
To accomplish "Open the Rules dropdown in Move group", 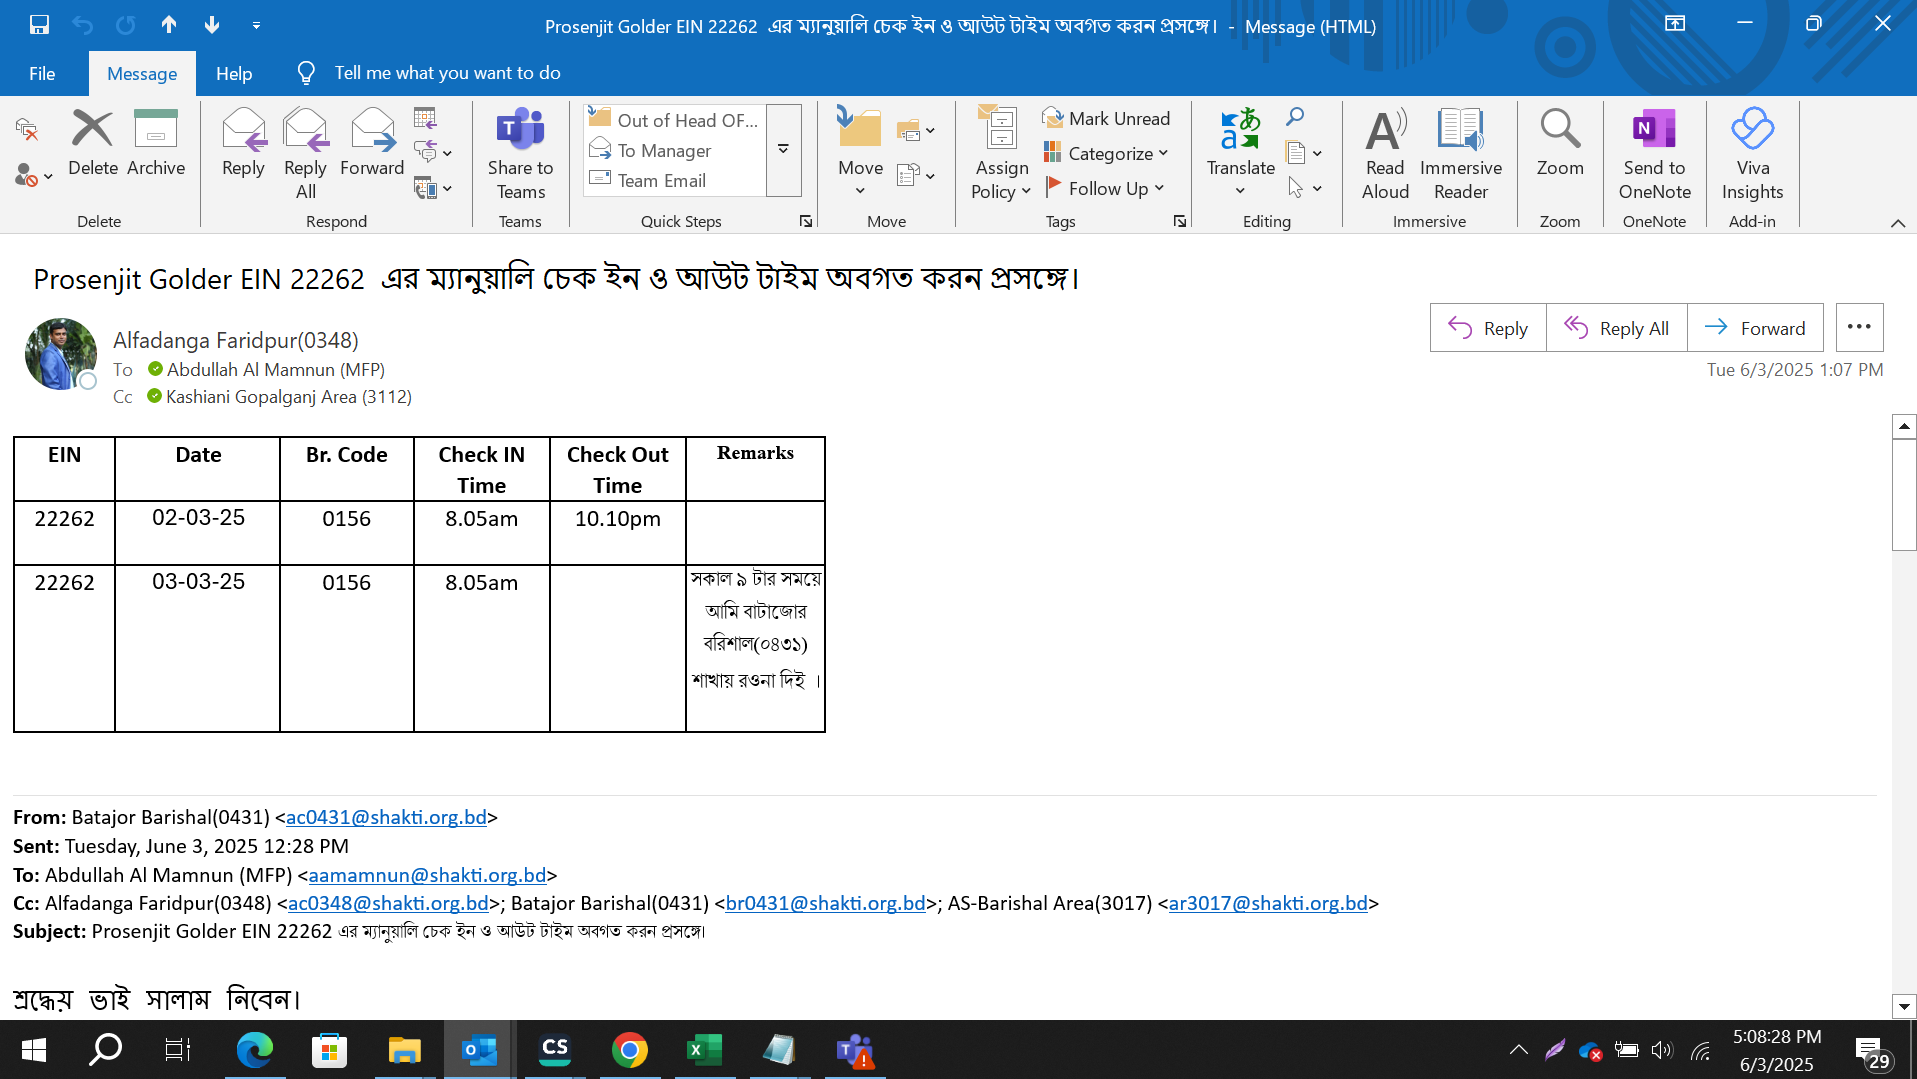I will (x=915, y=130).
